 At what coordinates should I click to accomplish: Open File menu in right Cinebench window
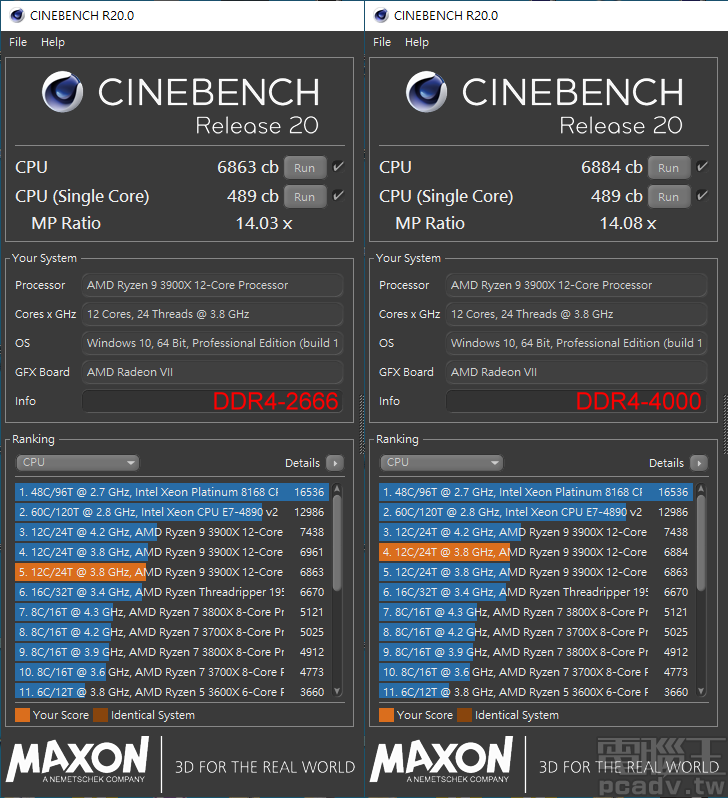382,42
